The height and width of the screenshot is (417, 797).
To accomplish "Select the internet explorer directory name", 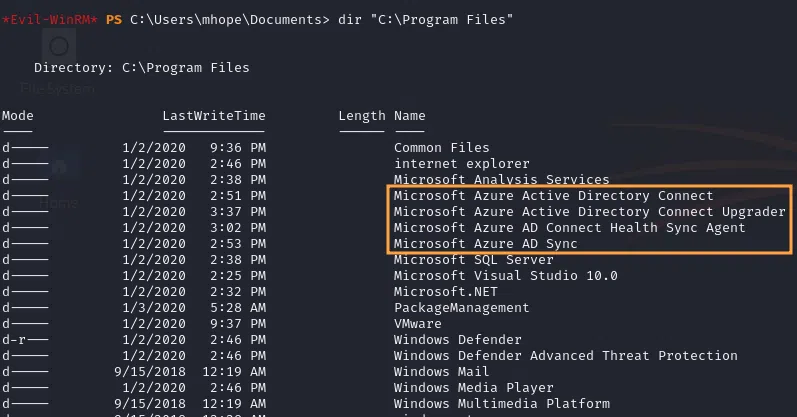I will click(x=462, y=164).
